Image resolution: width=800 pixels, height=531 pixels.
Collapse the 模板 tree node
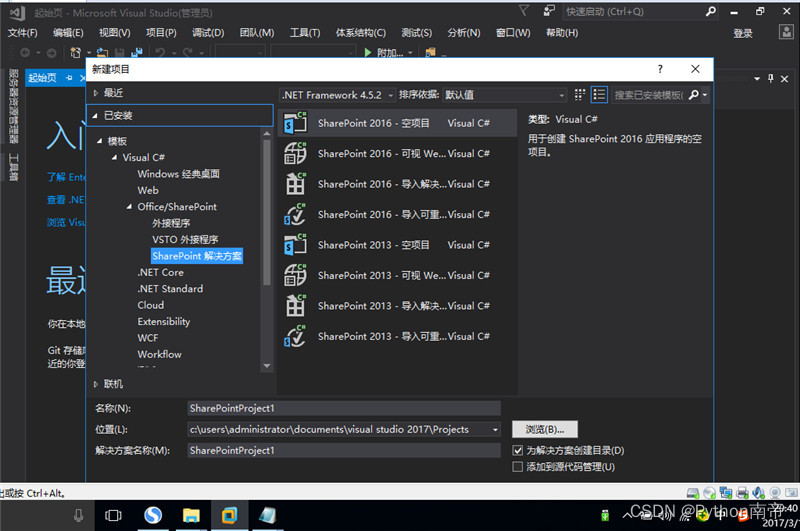(x=100, y=141)
